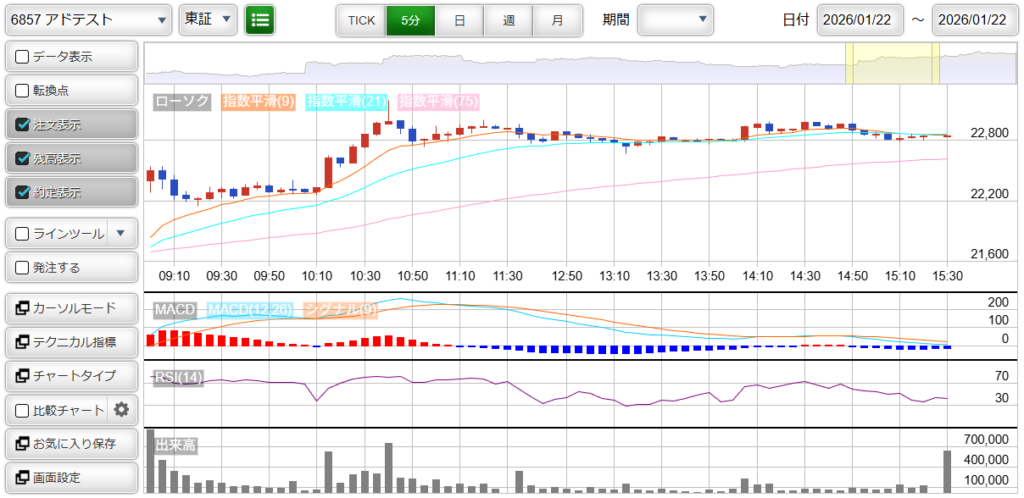
Task: Click the yellow range selector in overview
Action: coord(892,63)
